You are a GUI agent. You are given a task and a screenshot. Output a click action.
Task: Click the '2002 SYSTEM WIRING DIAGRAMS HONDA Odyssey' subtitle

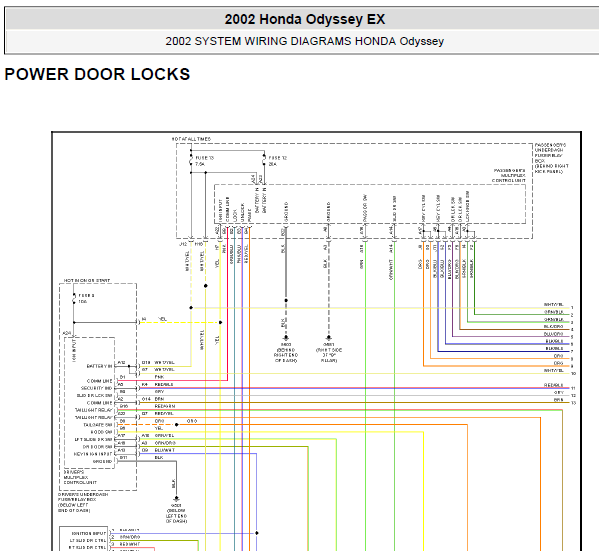pos(304,41)
